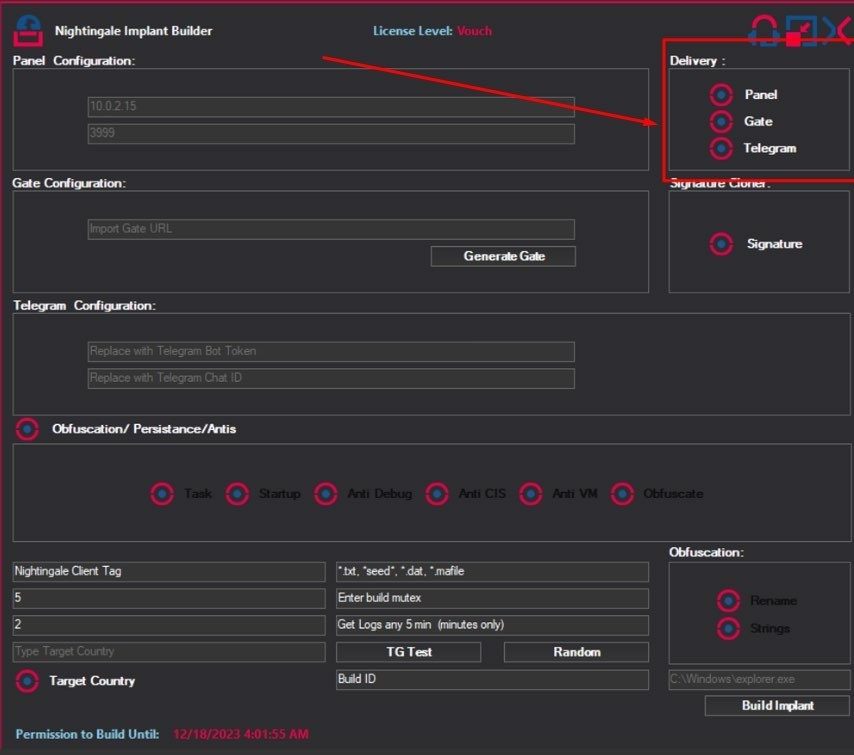Click the Enter build mutex field
The width and height of the screenshot is (854, 755).
(x=492, y=598)
